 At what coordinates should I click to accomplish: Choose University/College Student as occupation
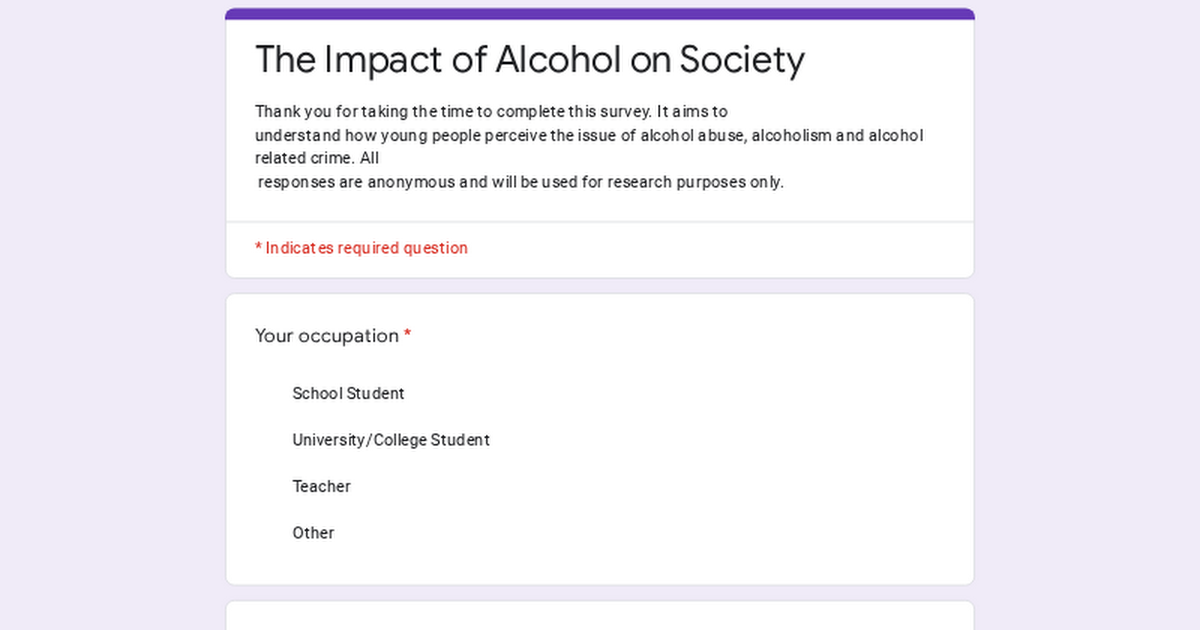(x=390, y=440)
